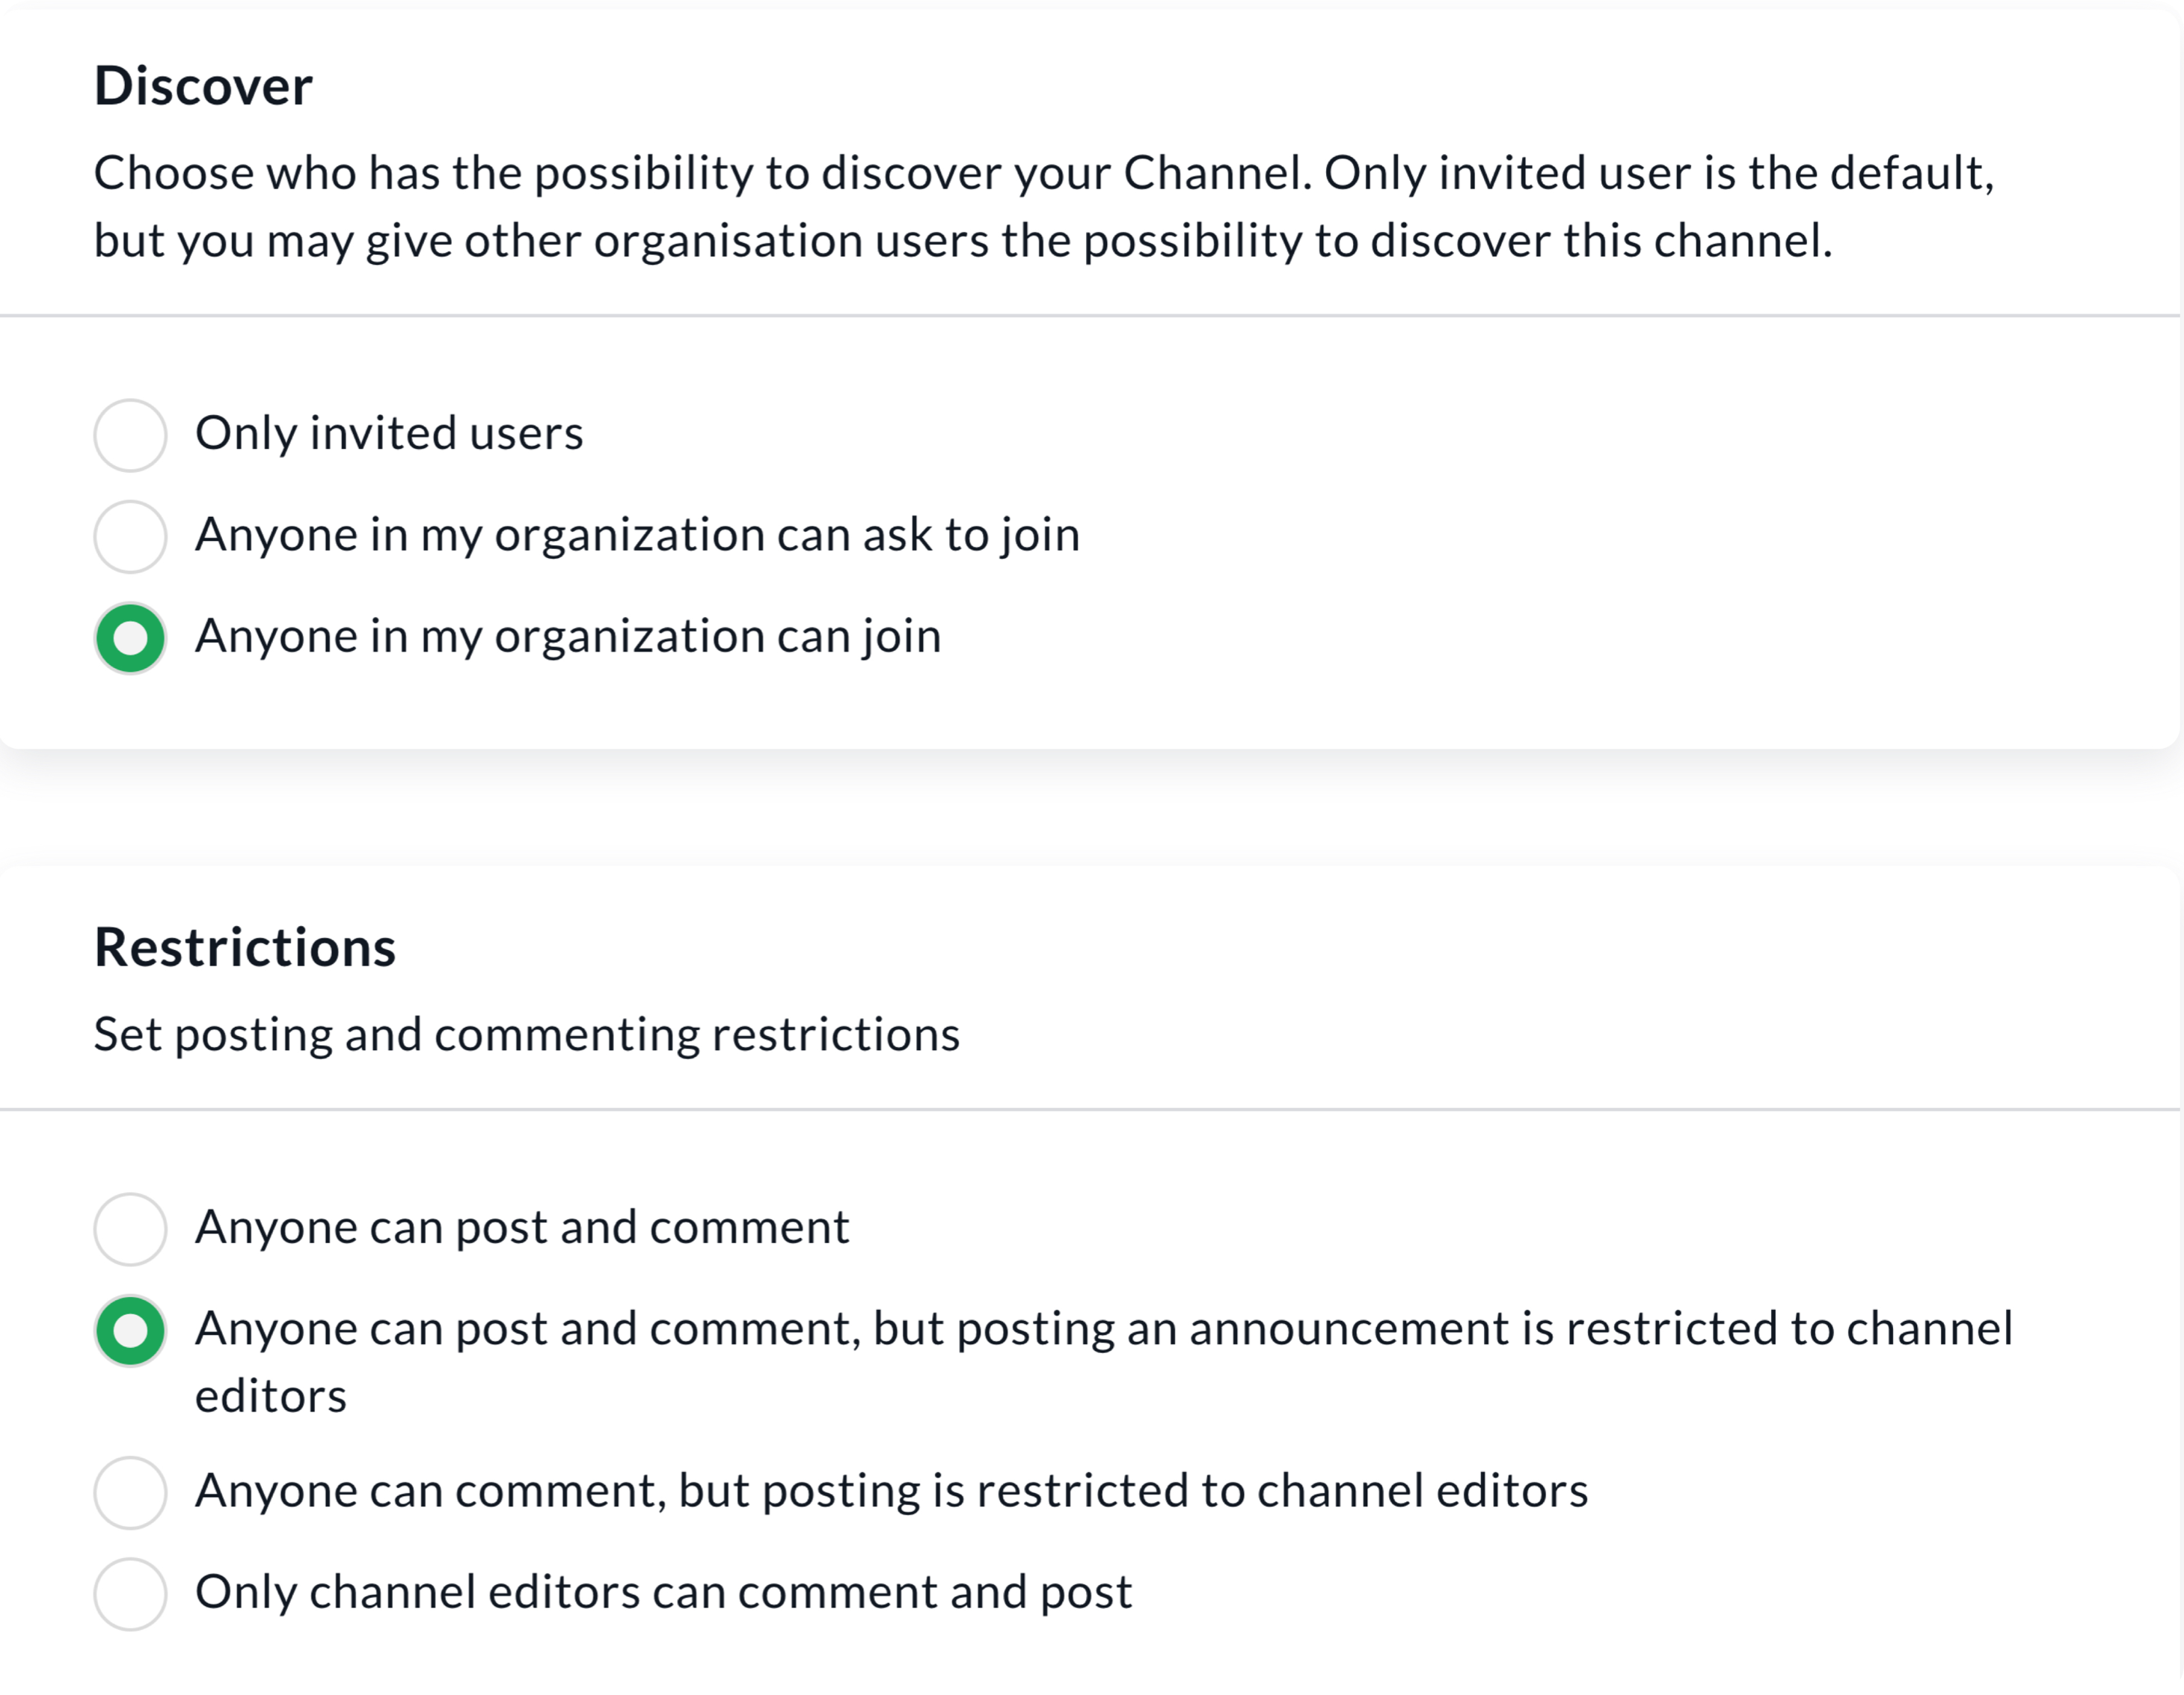Select the announcement-restricted posting option

click(x=130, y=1330)
